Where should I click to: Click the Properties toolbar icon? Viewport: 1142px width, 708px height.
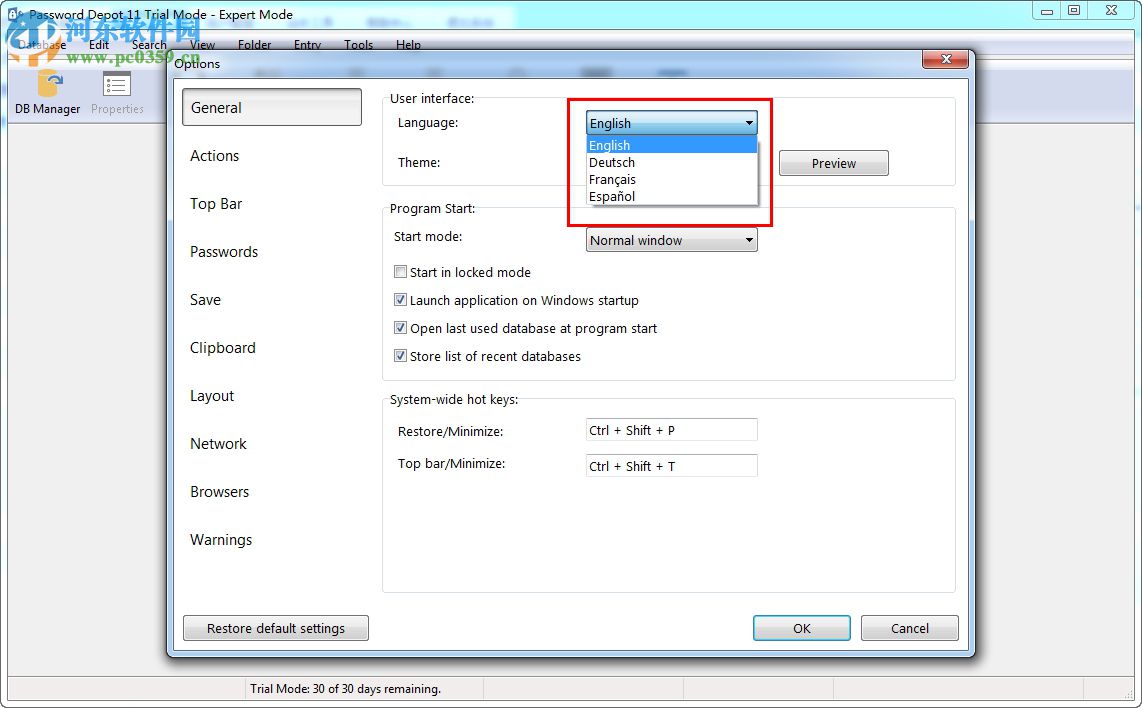point(117,93)
